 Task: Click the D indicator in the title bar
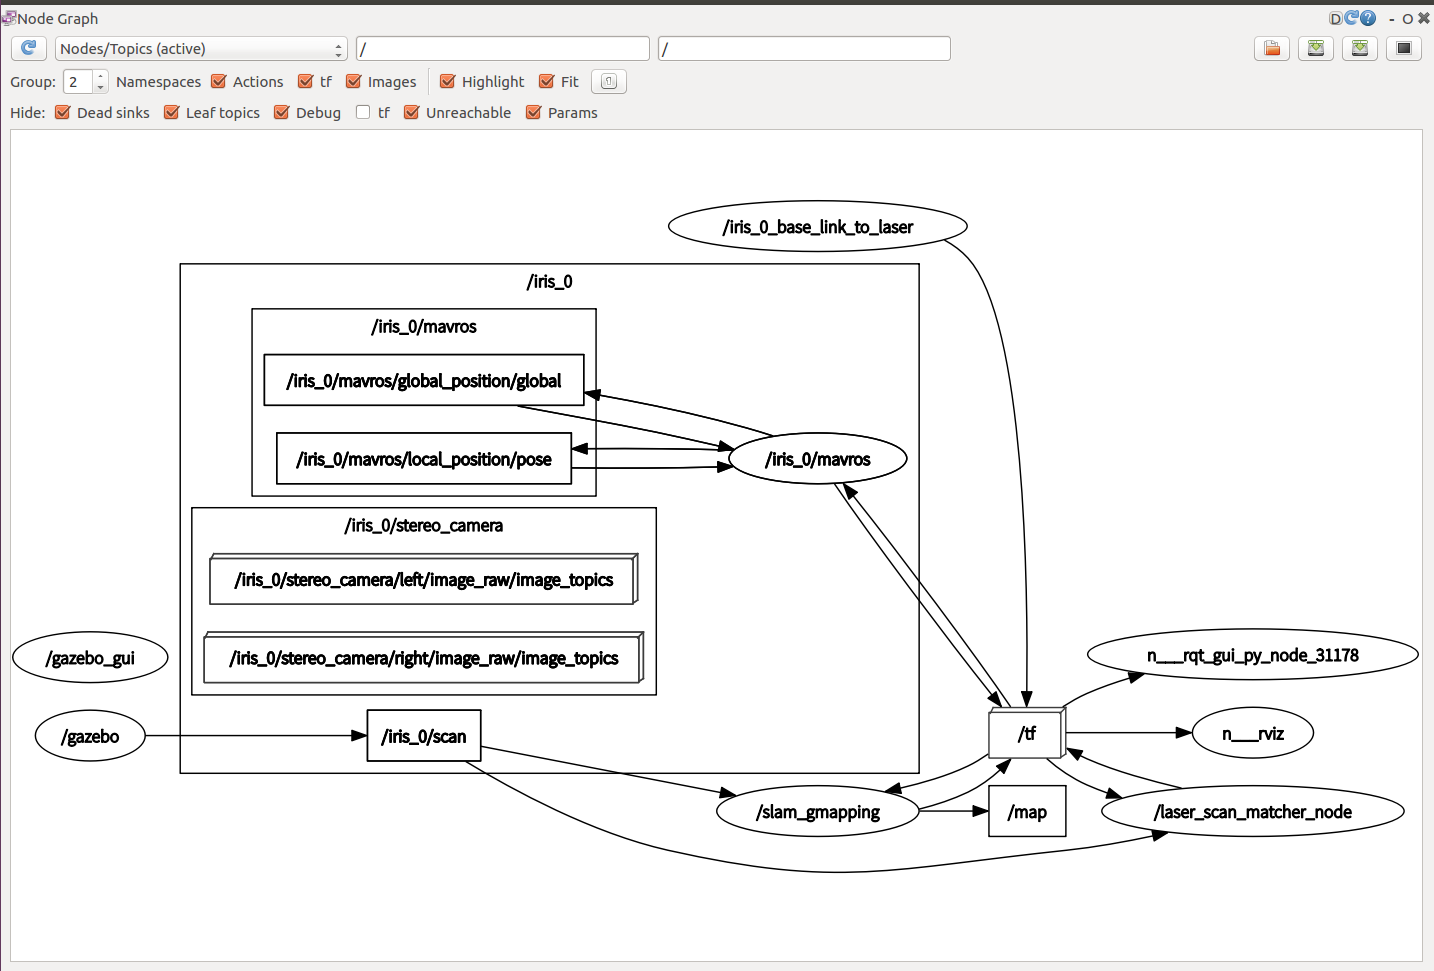click(x=1336, y=18)
